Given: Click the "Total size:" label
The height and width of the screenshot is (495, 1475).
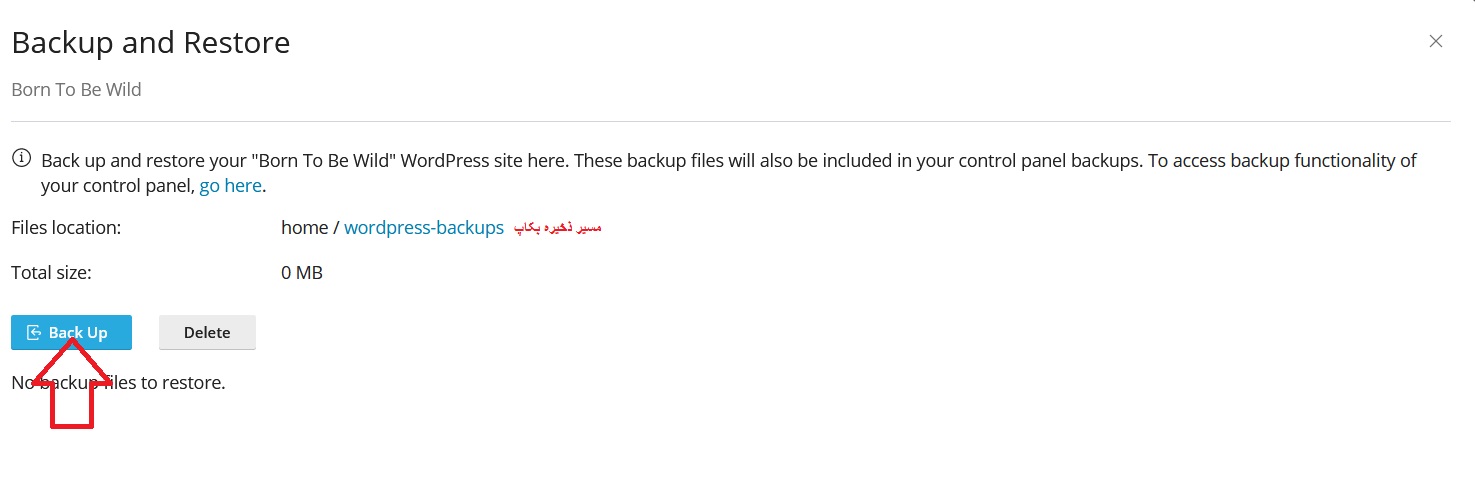Looking at the screenshot, I should 51,273.
